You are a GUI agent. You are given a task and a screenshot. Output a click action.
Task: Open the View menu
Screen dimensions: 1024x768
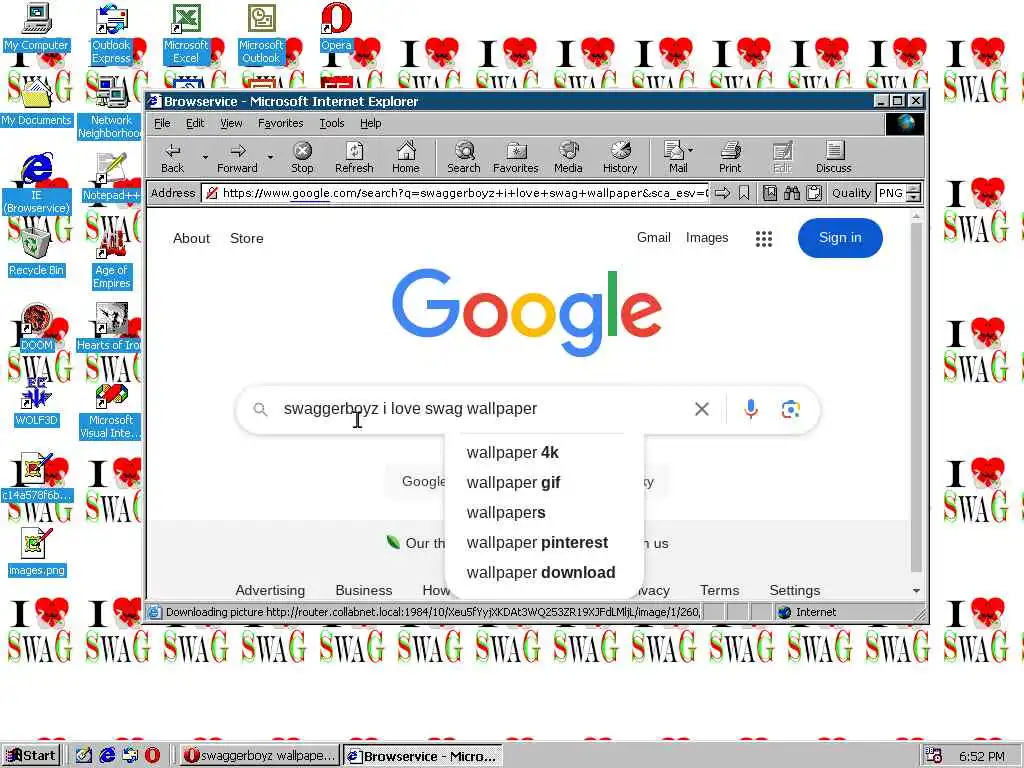coord(231,123)
